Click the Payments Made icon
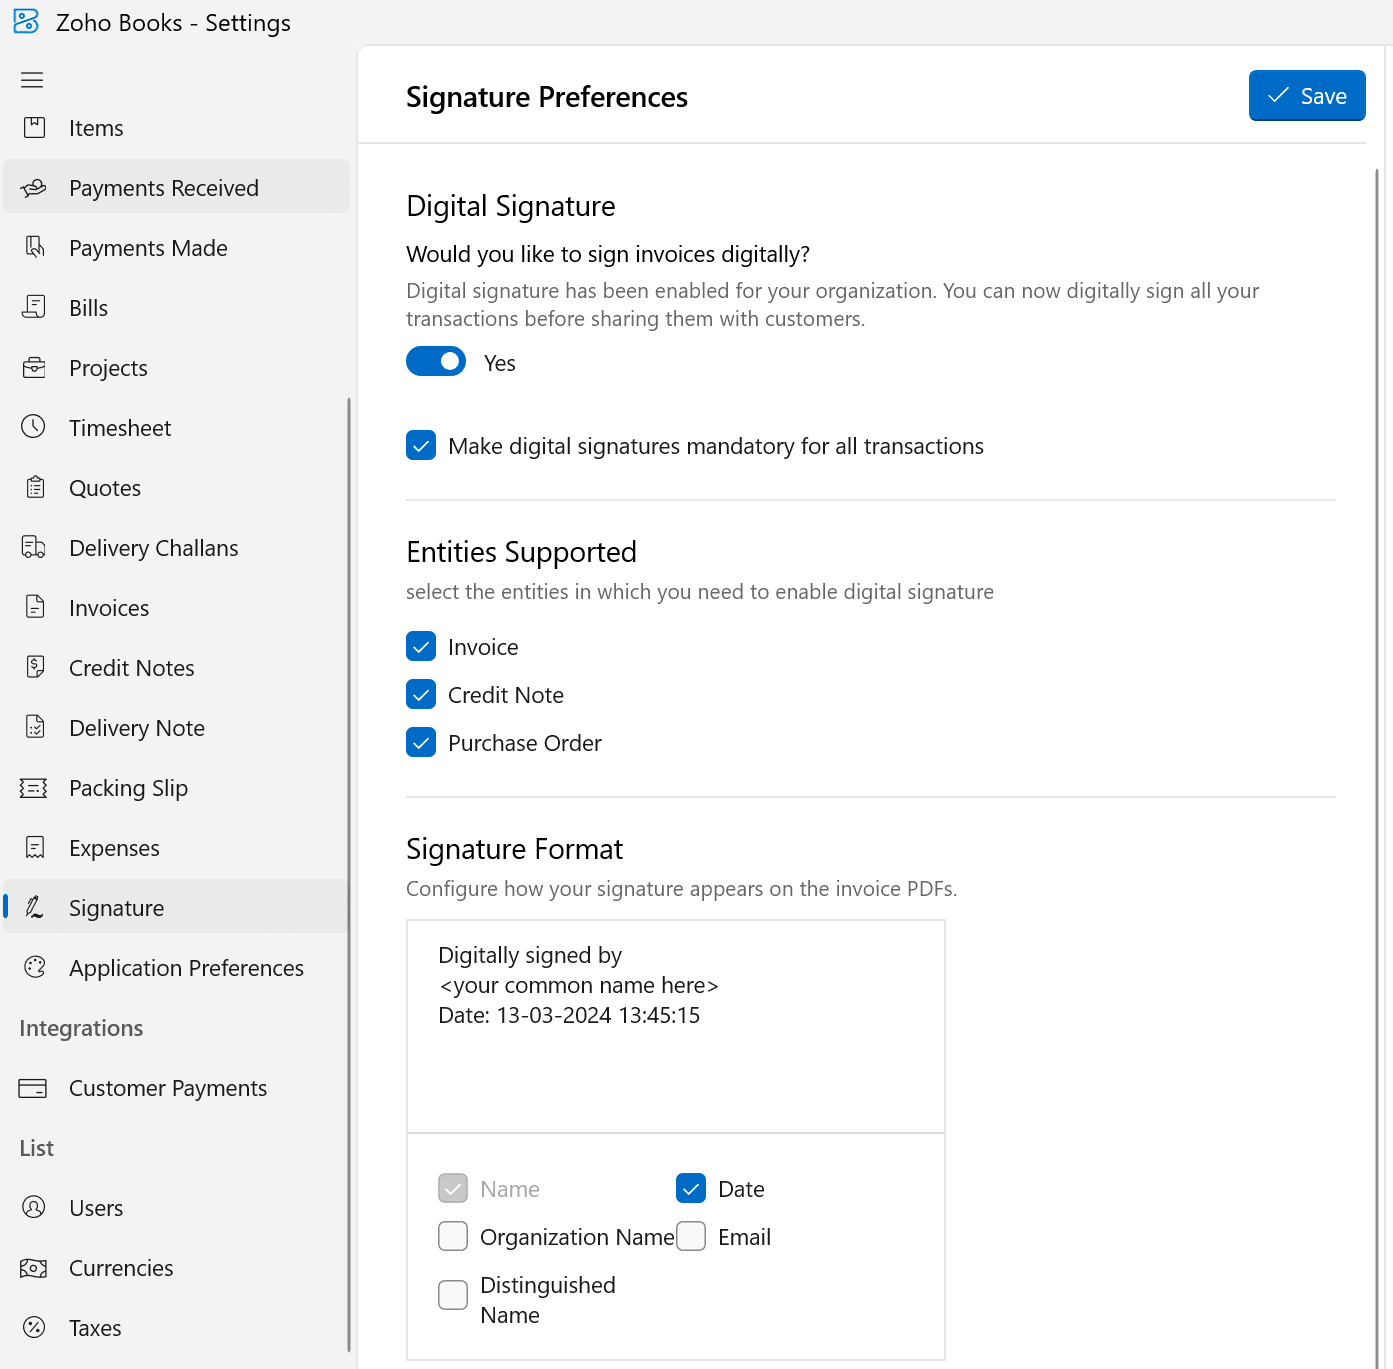This screenshot has width=1393, height=1369. (35, 247)
